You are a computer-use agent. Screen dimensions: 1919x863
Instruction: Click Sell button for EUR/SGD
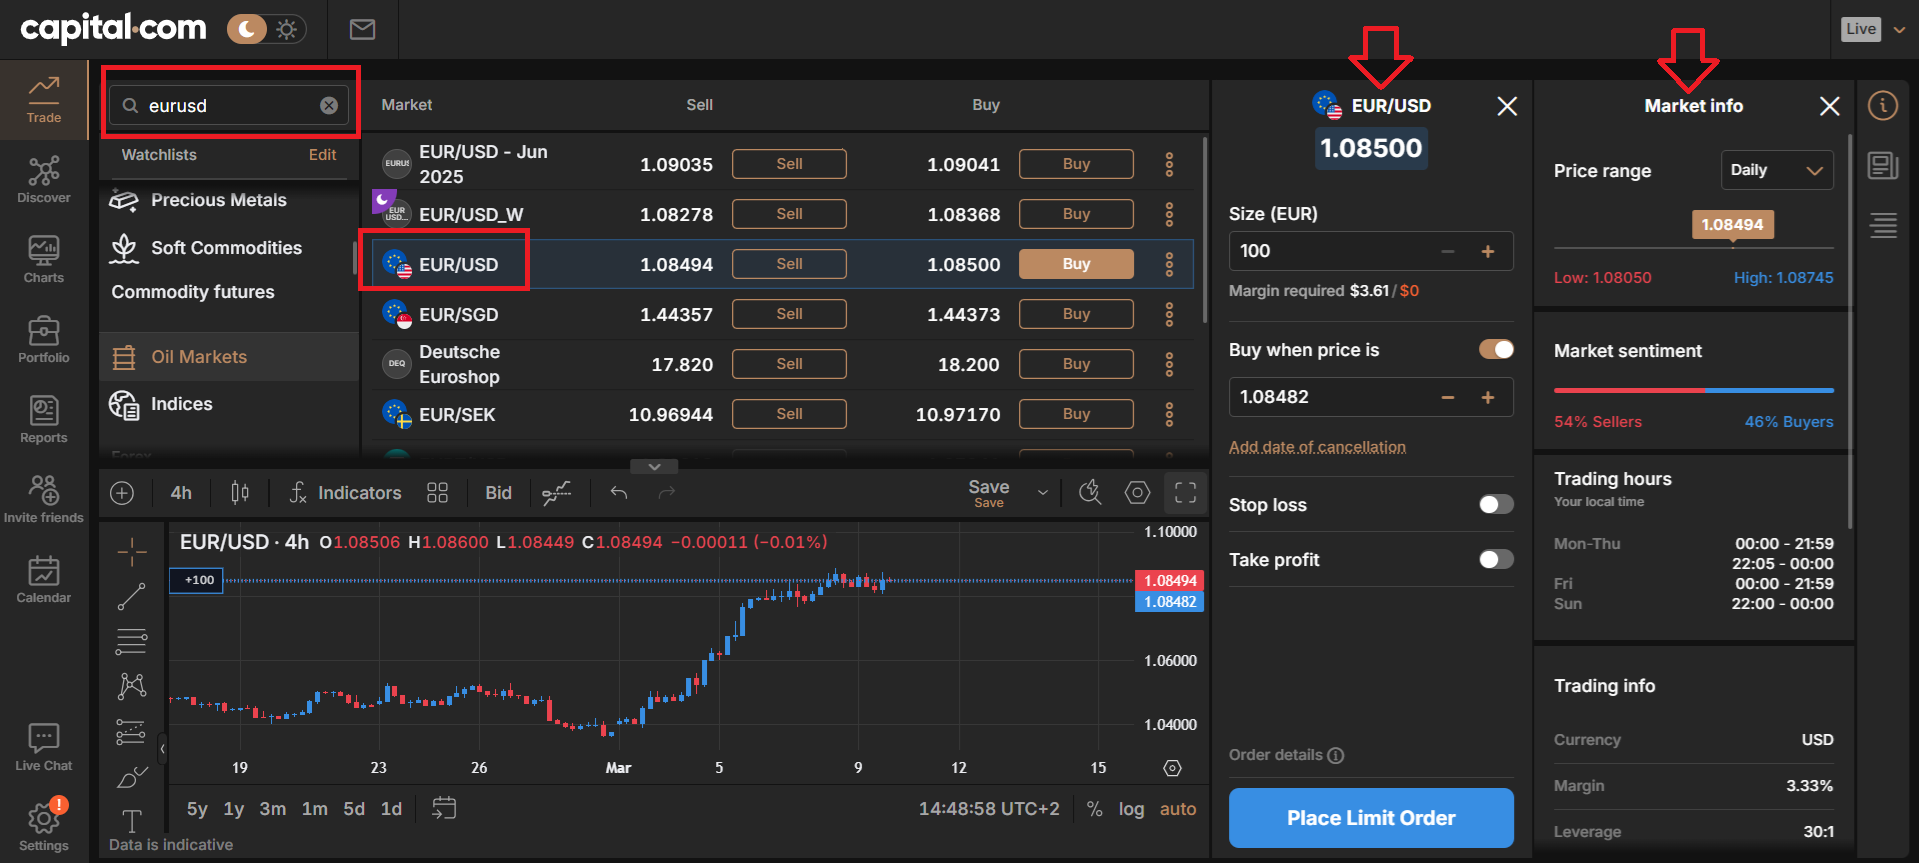coord(789,314)
